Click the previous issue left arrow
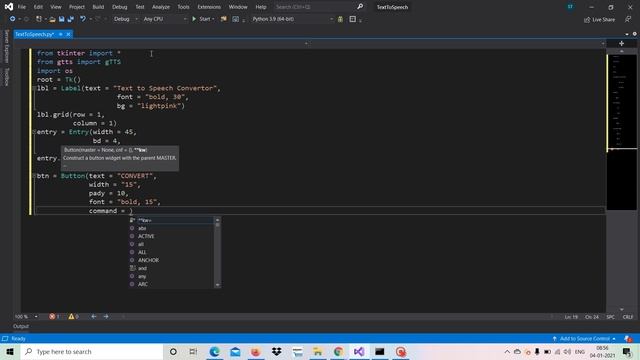 94,316
